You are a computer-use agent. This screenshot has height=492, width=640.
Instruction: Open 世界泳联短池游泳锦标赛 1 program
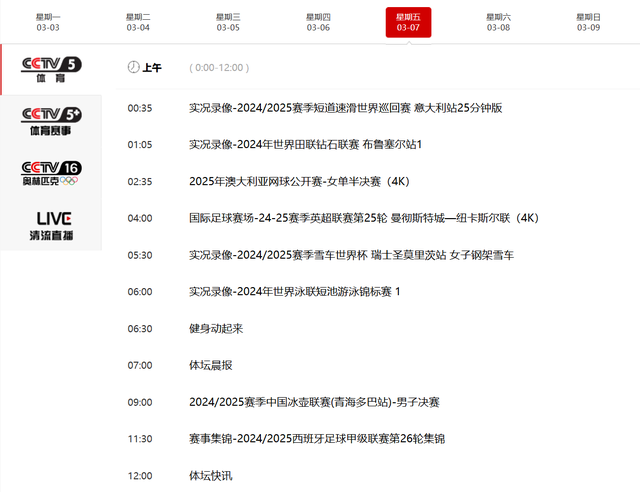click(x=295, y=292)
